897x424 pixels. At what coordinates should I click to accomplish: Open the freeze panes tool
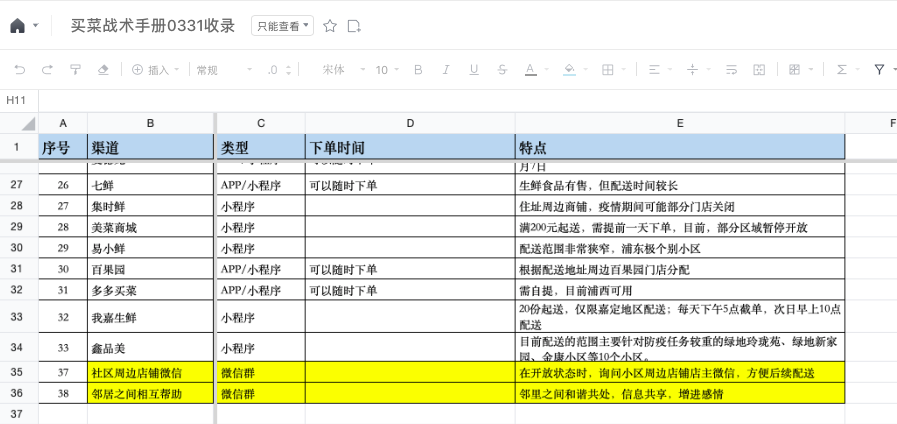click(794, 70)
